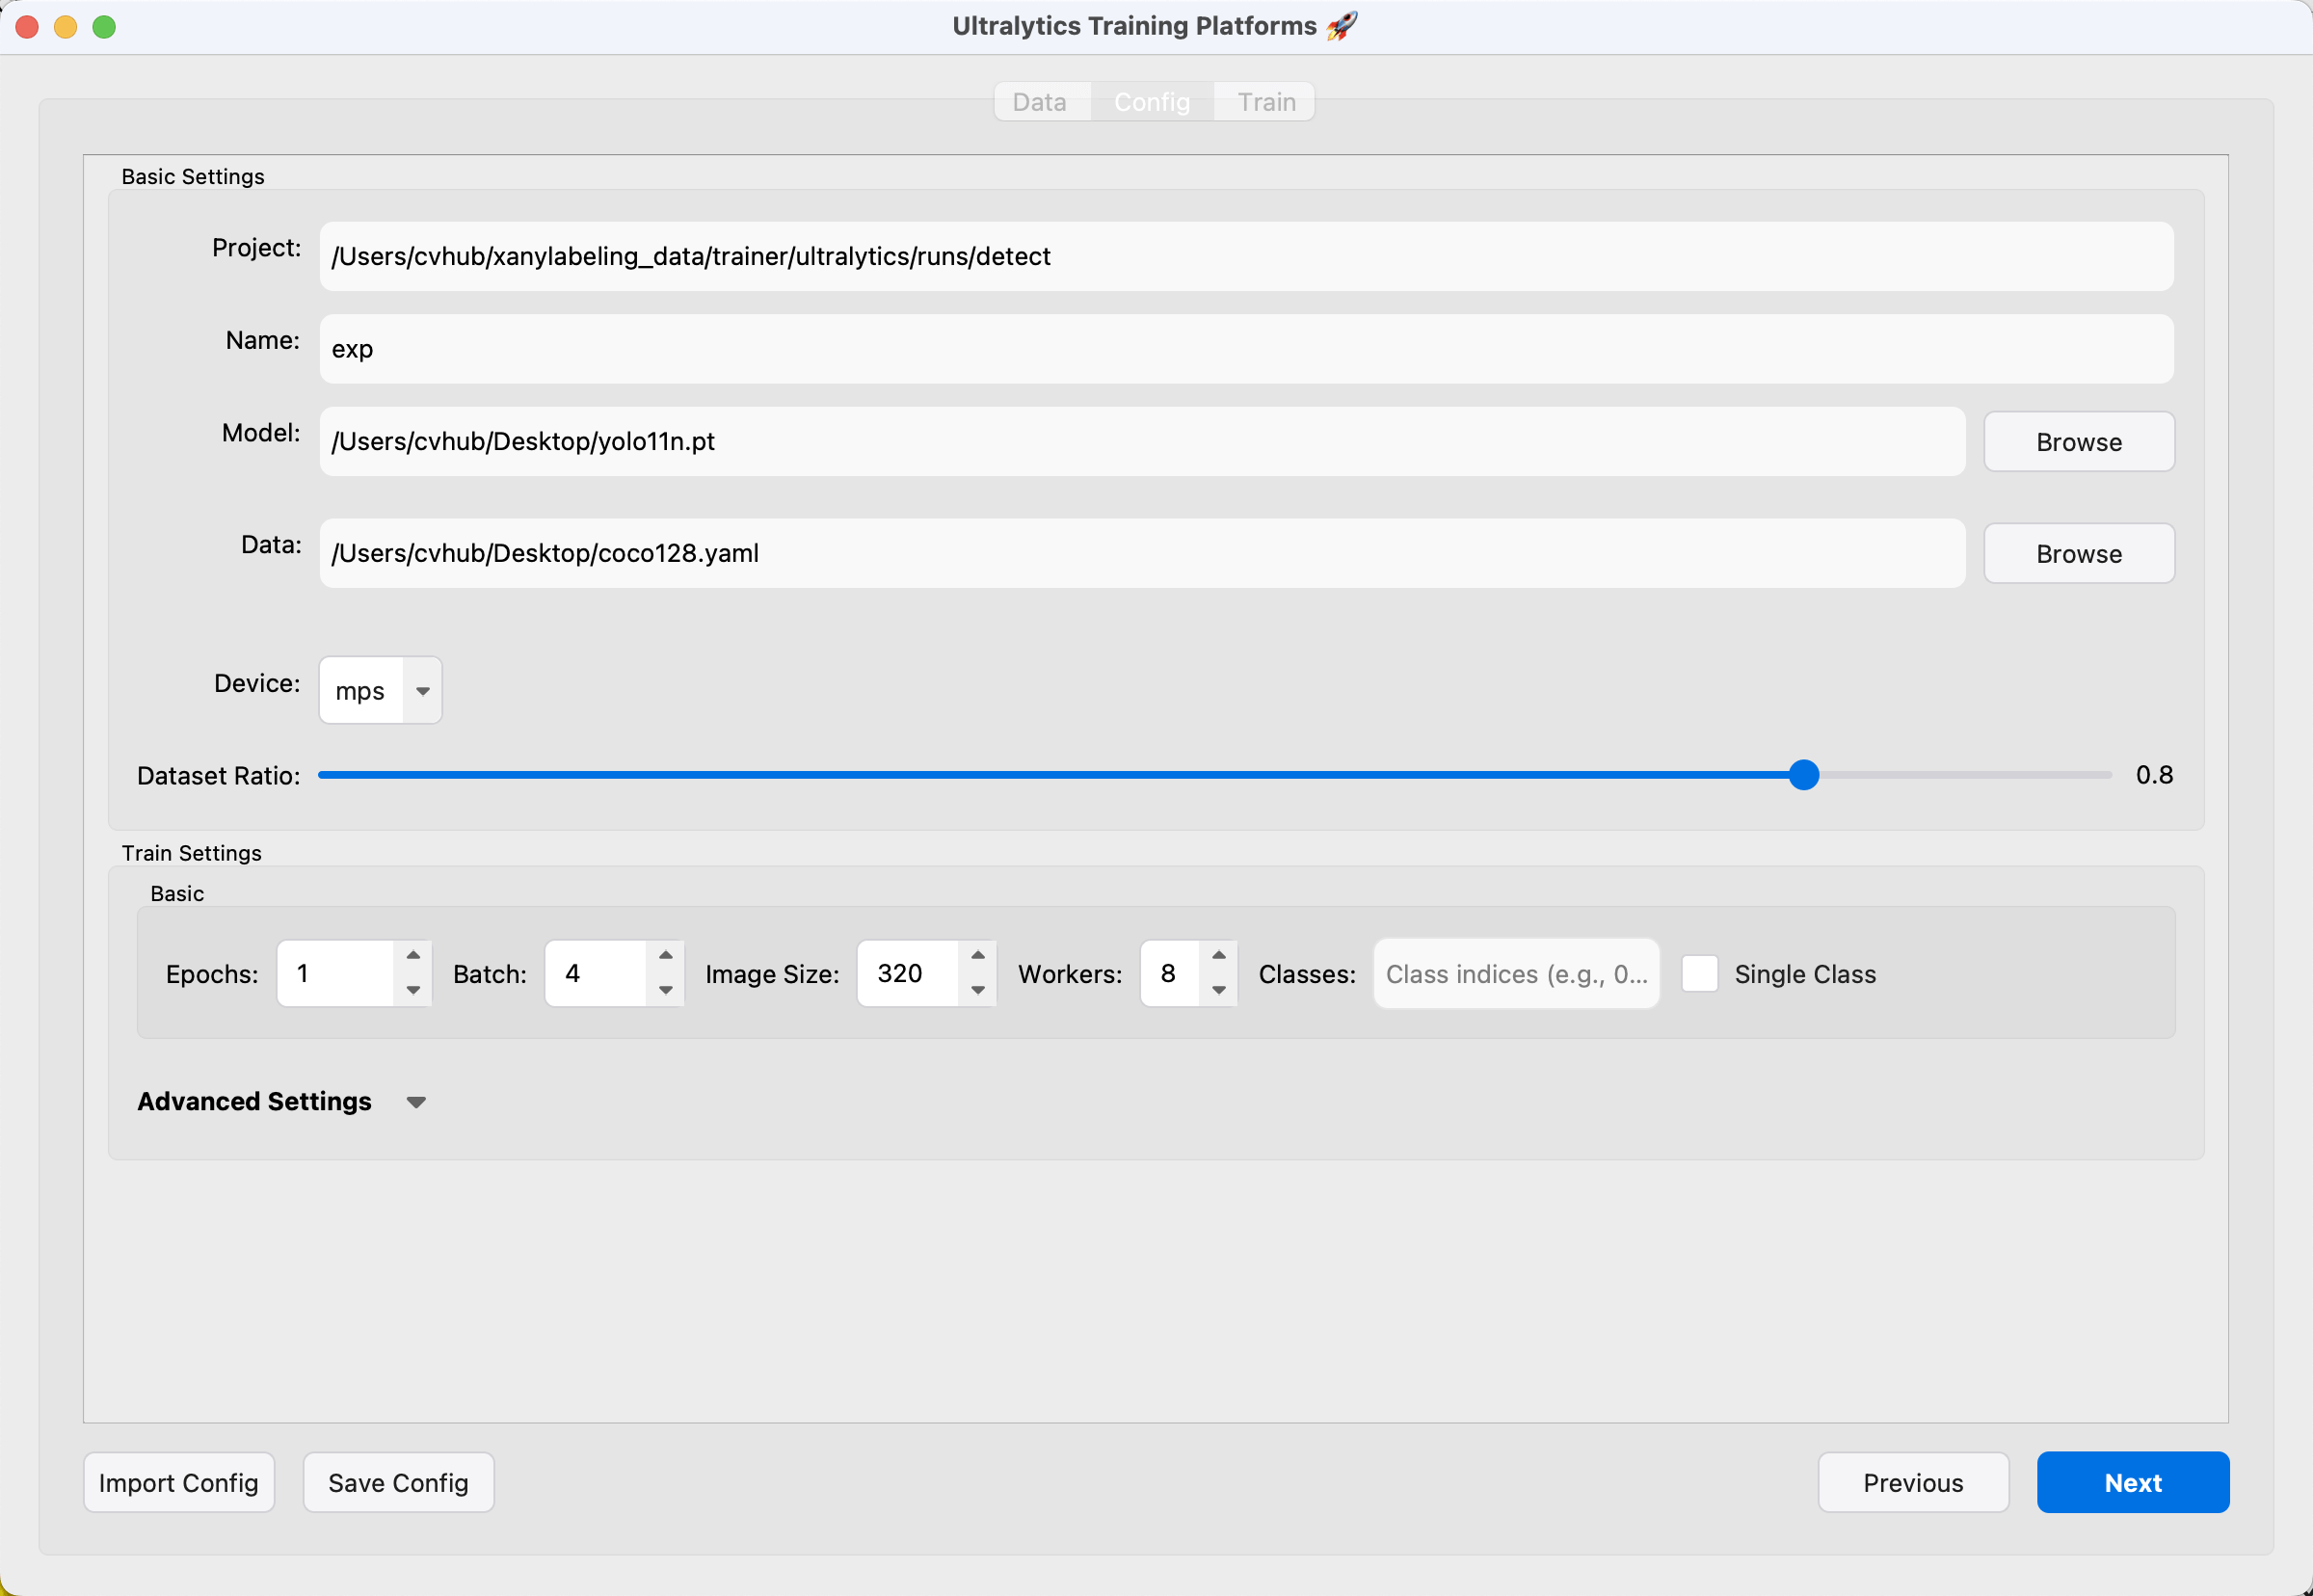Close the Ultralytics Training Platforms window
The width and height of the screenshot is (2313, 1596).
tap(28, 27)
